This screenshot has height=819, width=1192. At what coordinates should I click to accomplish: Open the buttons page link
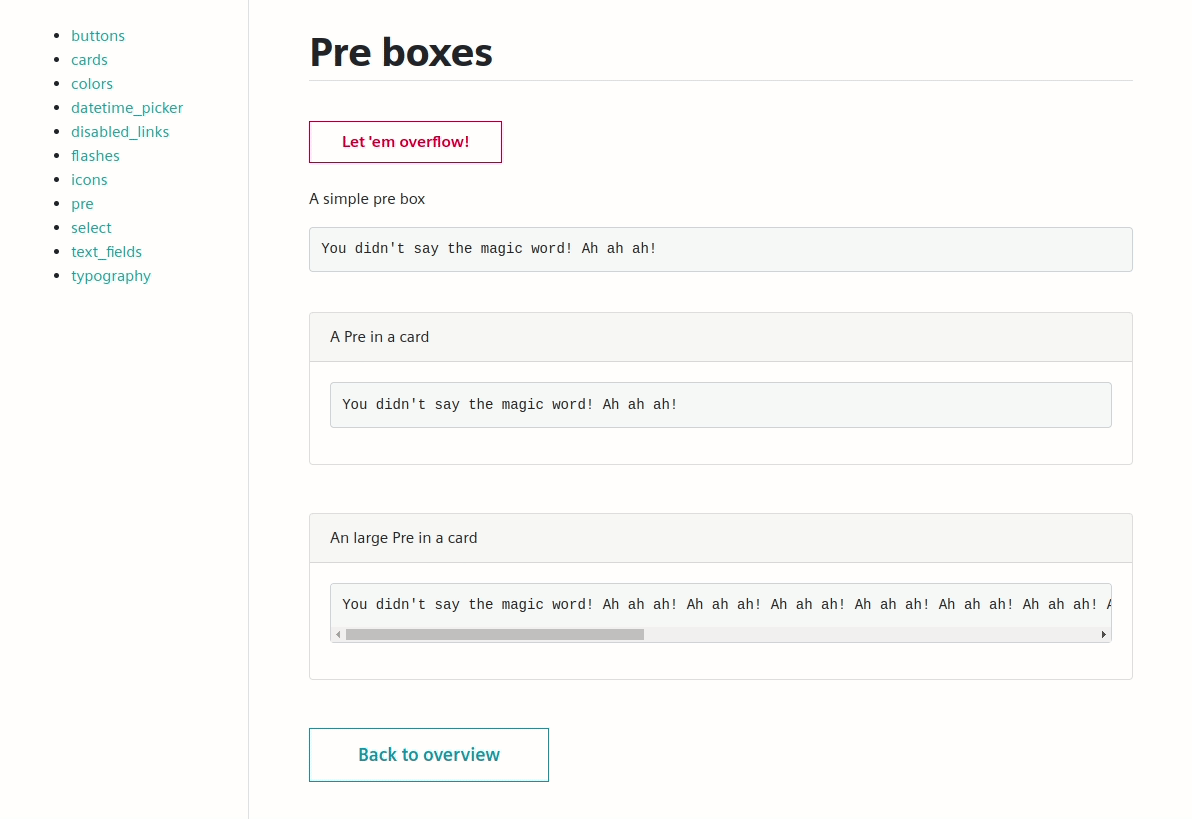pos(98,36)
